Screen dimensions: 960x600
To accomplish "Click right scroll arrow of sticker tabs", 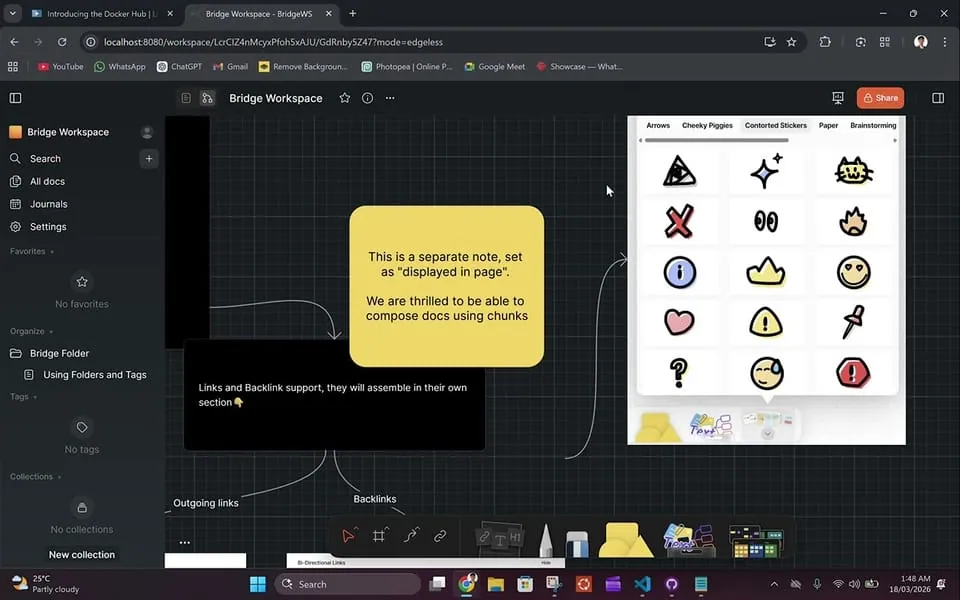I will coord(895,140).
